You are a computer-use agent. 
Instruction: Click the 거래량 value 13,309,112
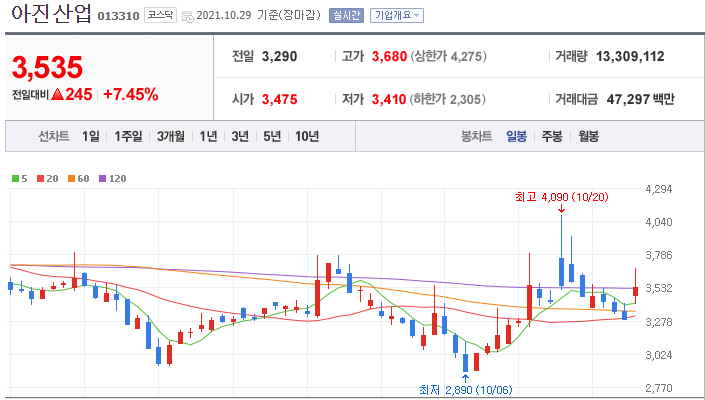point(630,57)
